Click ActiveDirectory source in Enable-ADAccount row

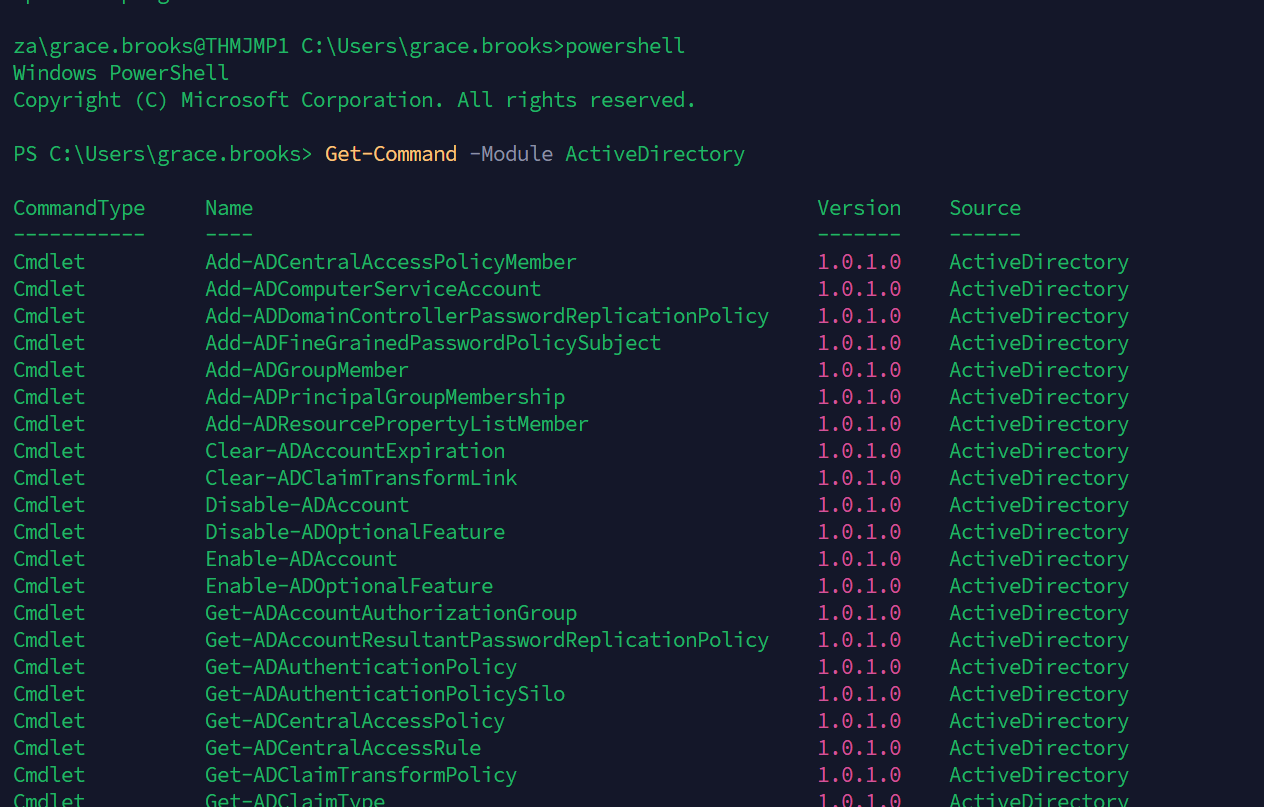(1039, 559)
